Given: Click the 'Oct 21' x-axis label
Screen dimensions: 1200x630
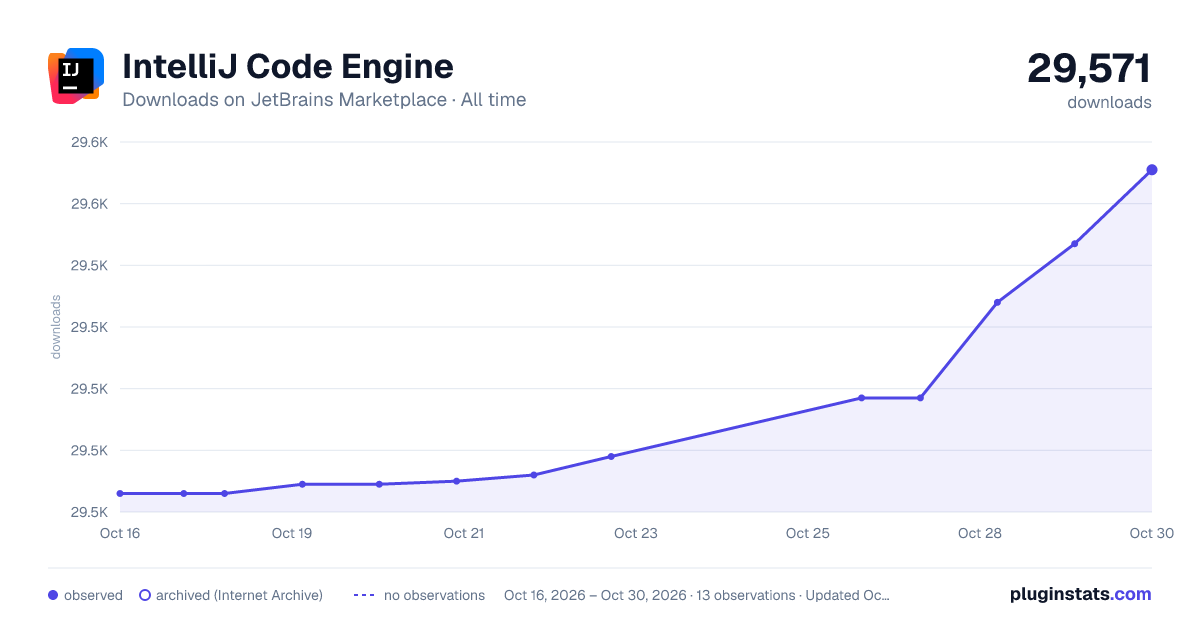Looking at the screenshot, I should click(464, 533).
